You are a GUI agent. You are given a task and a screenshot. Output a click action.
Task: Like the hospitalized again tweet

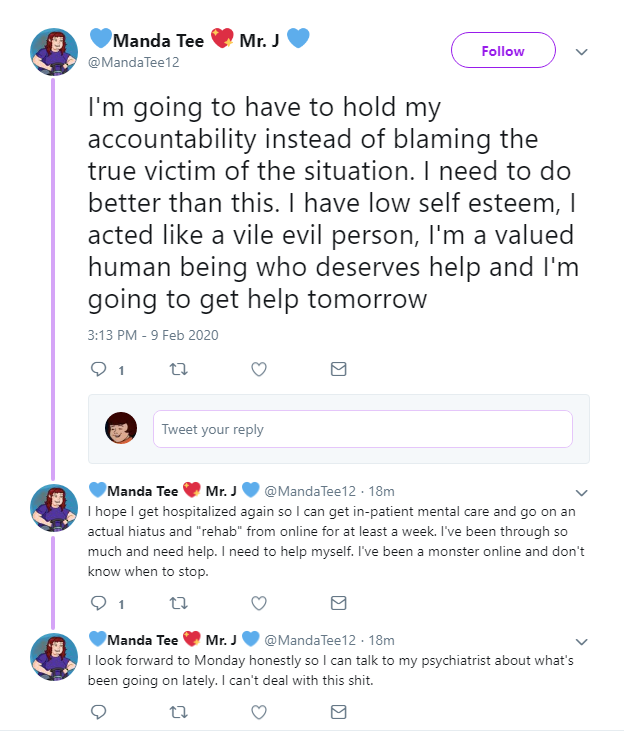coord(259,603)
